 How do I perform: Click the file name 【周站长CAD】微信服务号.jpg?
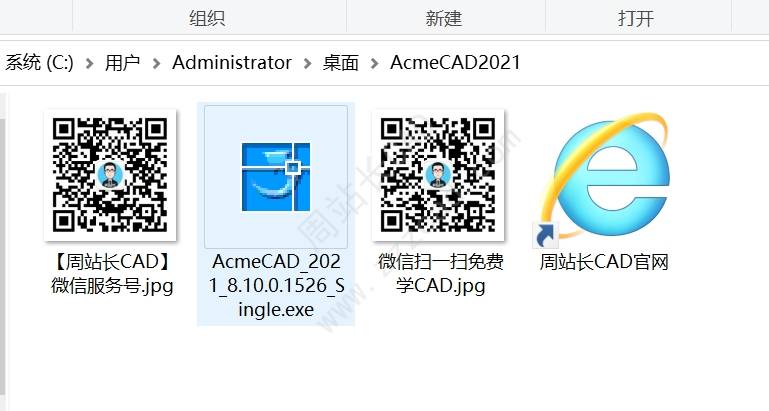point(112,274)
